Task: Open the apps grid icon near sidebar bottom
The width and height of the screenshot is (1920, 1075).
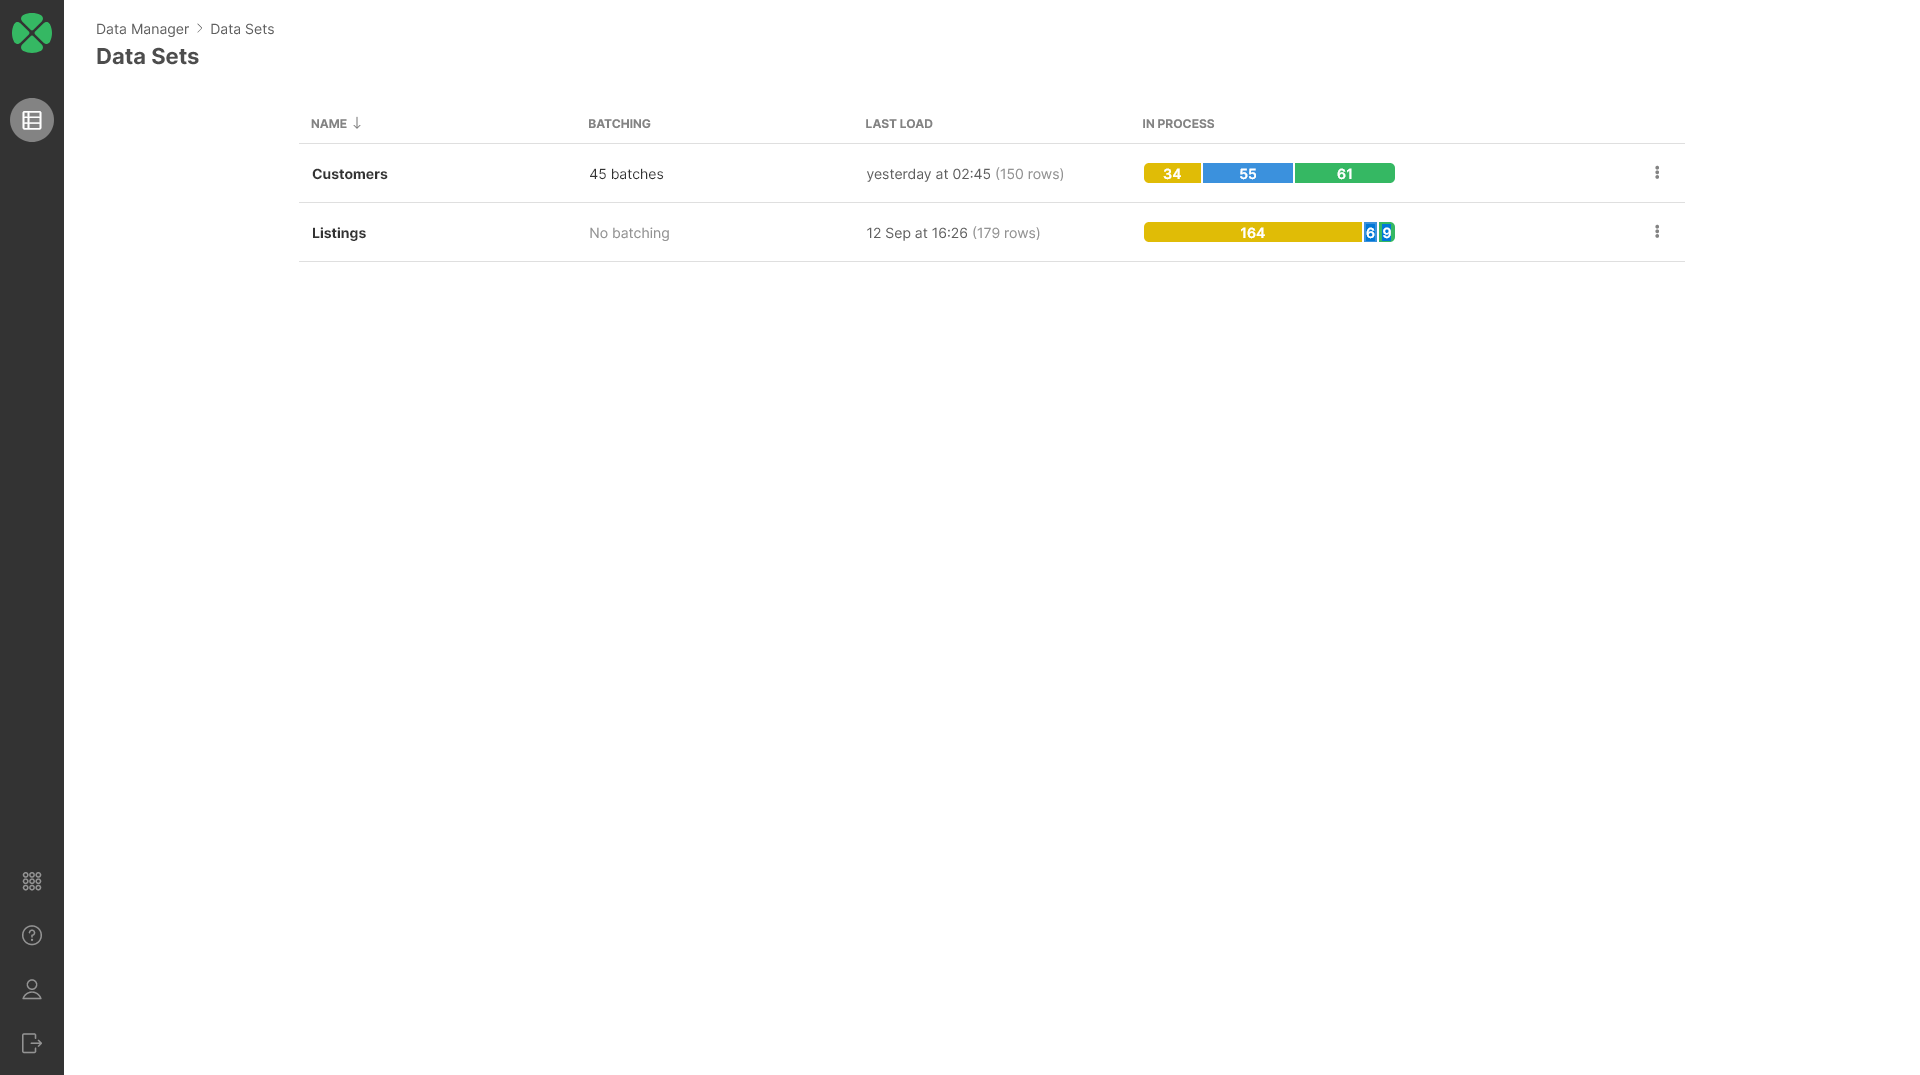Action: [x=31, y=881]
